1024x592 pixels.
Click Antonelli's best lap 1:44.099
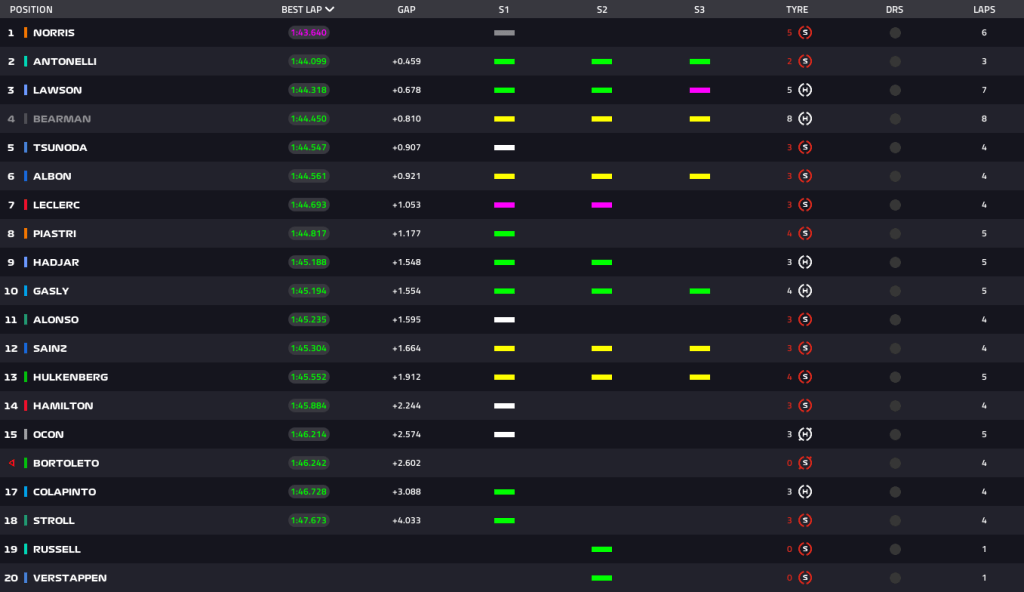coord(309,61)
